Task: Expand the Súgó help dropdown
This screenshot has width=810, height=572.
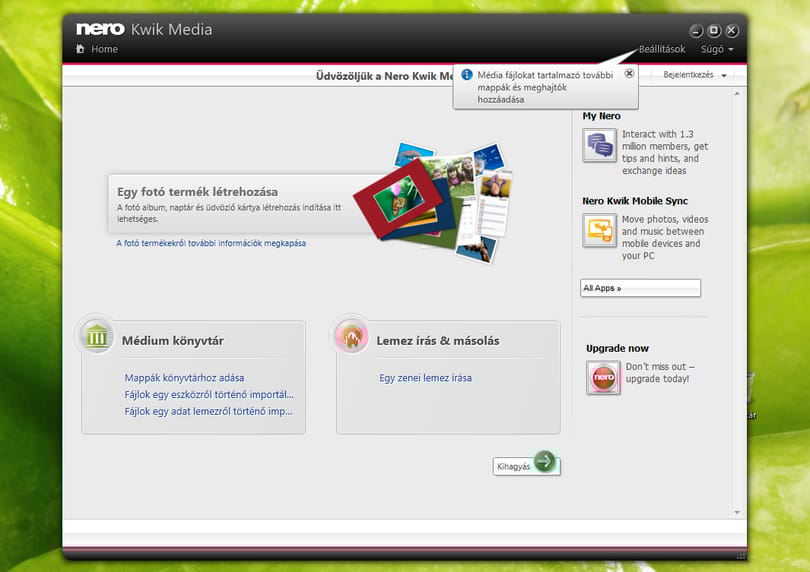Action: [717, 49]
